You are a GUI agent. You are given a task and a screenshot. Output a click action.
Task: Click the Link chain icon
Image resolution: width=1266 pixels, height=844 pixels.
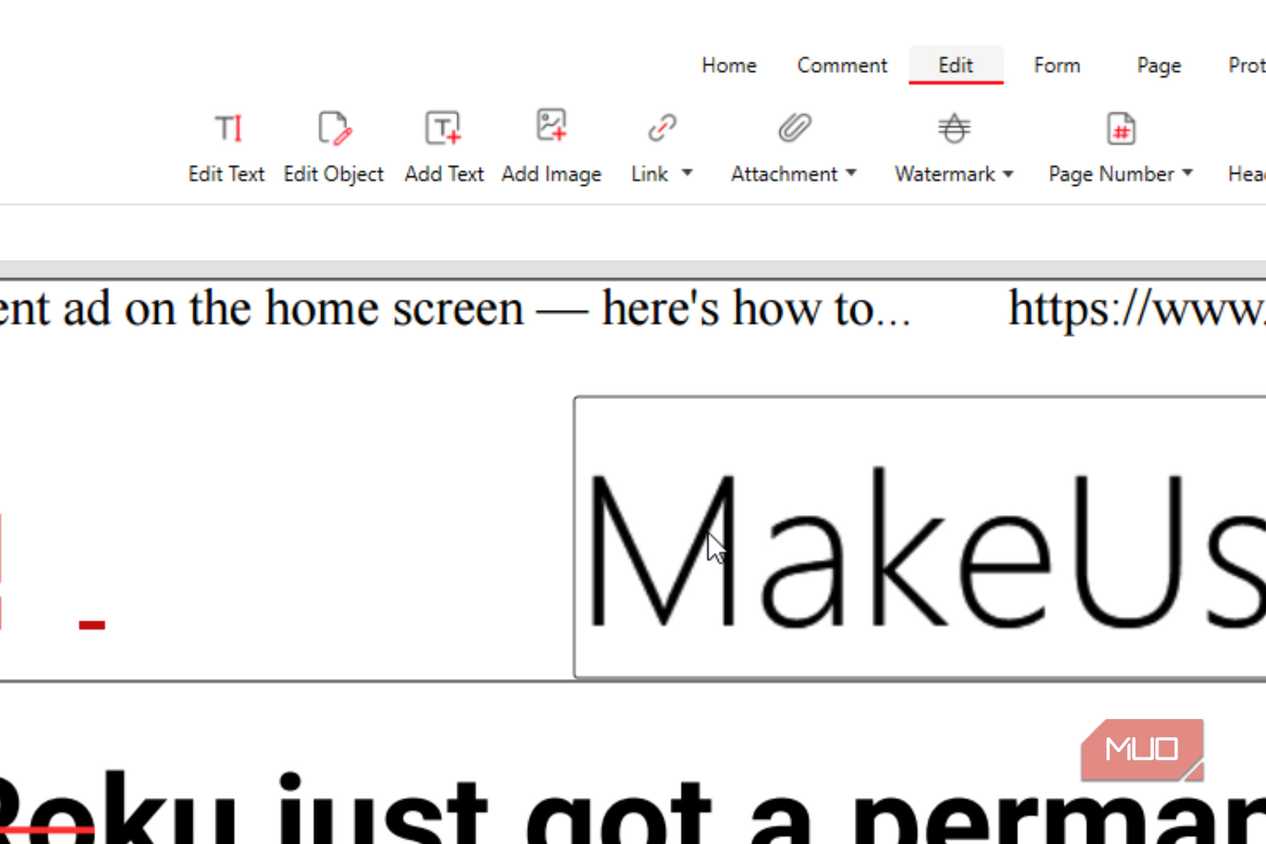[662, 128]
